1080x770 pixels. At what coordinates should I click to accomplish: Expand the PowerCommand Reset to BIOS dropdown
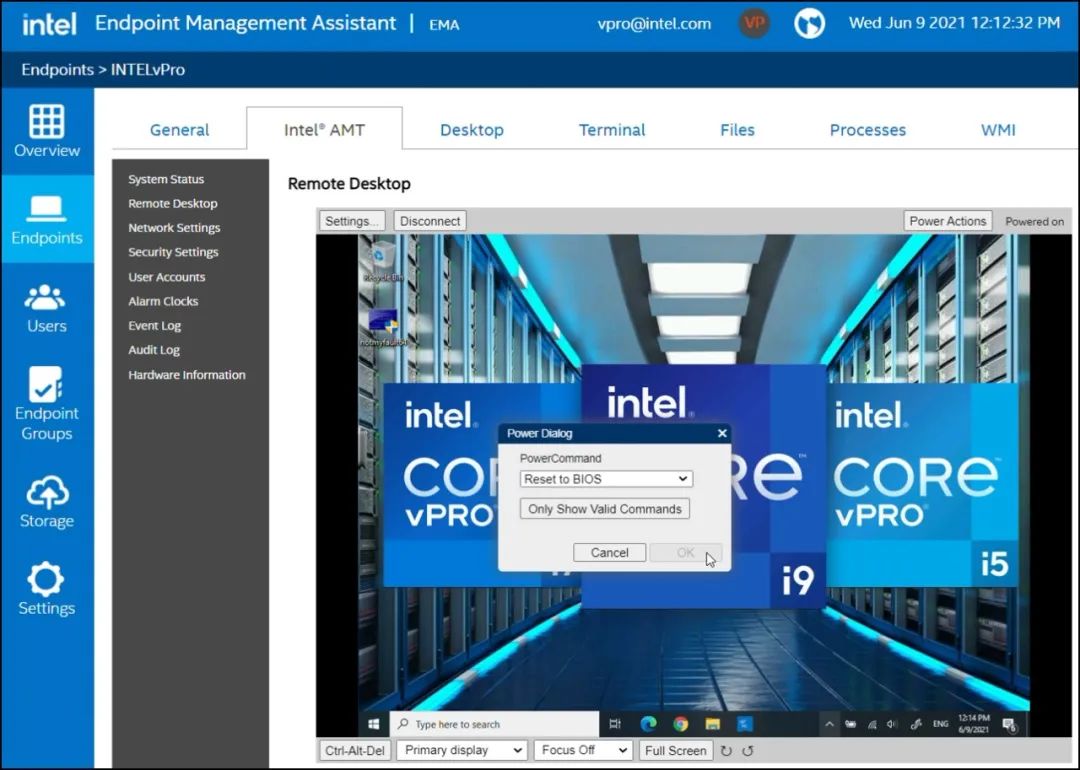(606, 479)
